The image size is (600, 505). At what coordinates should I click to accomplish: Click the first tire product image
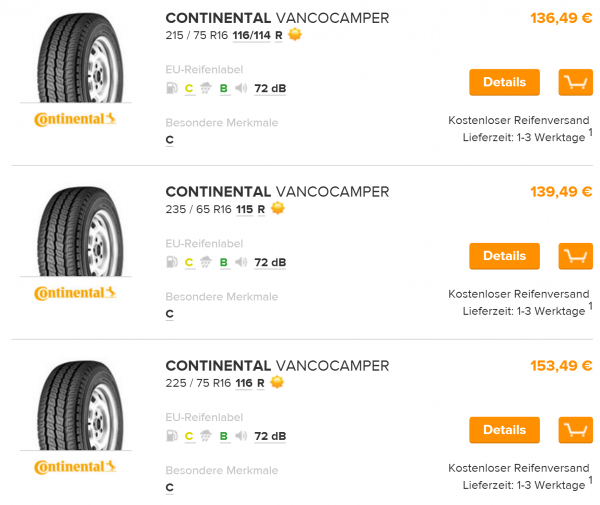point(75,58)
